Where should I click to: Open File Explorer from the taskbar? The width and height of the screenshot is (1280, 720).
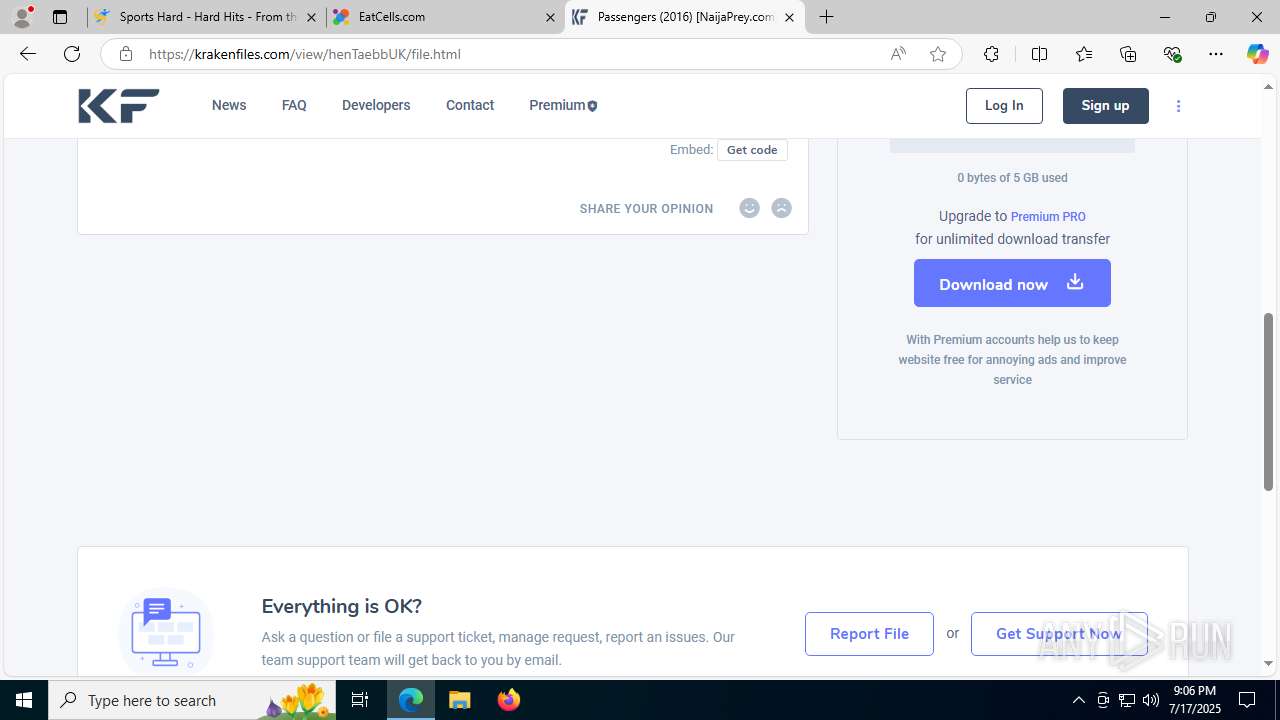point(460,700)
